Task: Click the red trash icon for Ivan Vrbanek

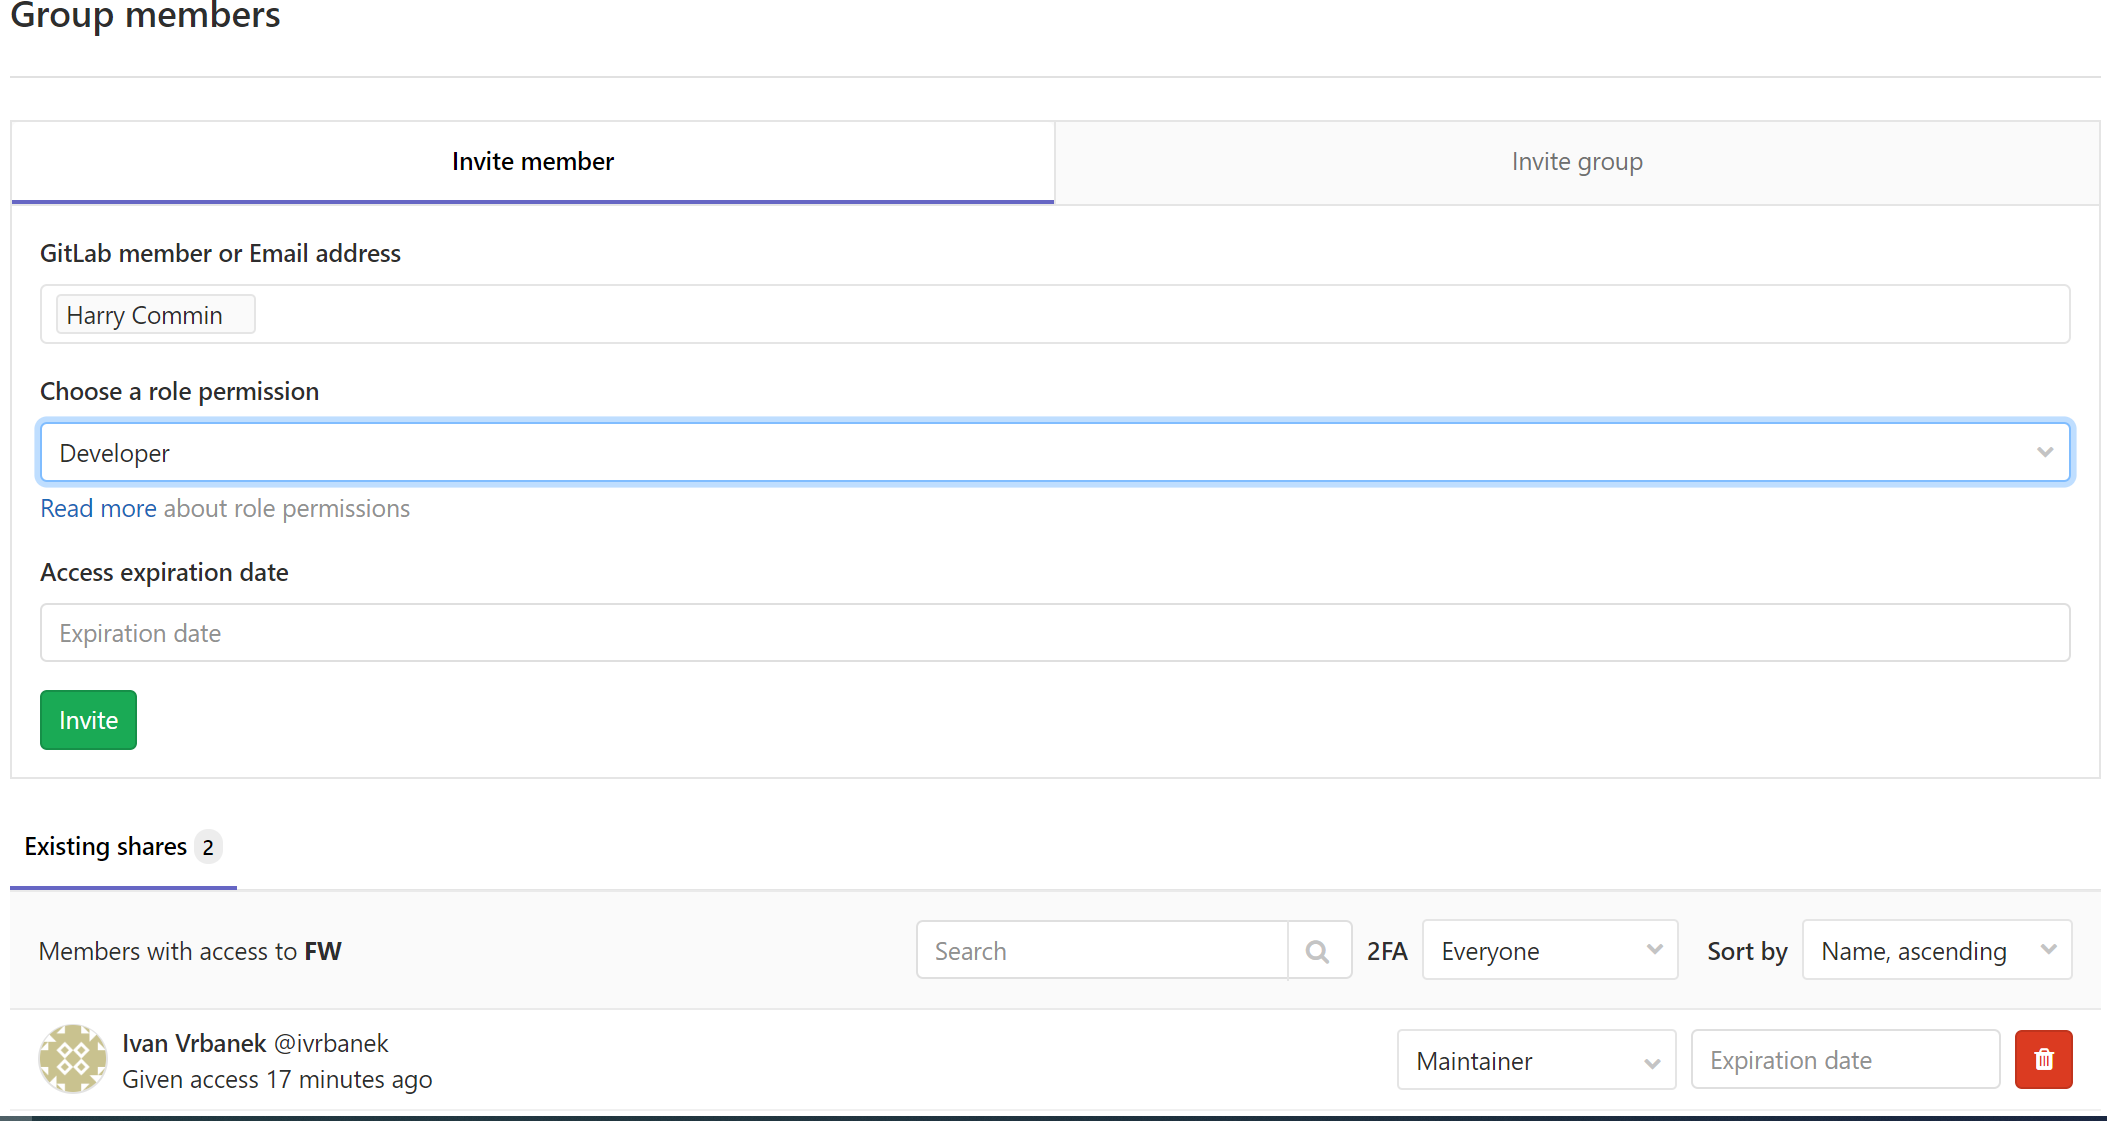Action: pyautogui.click(x=2043, y=1060)
